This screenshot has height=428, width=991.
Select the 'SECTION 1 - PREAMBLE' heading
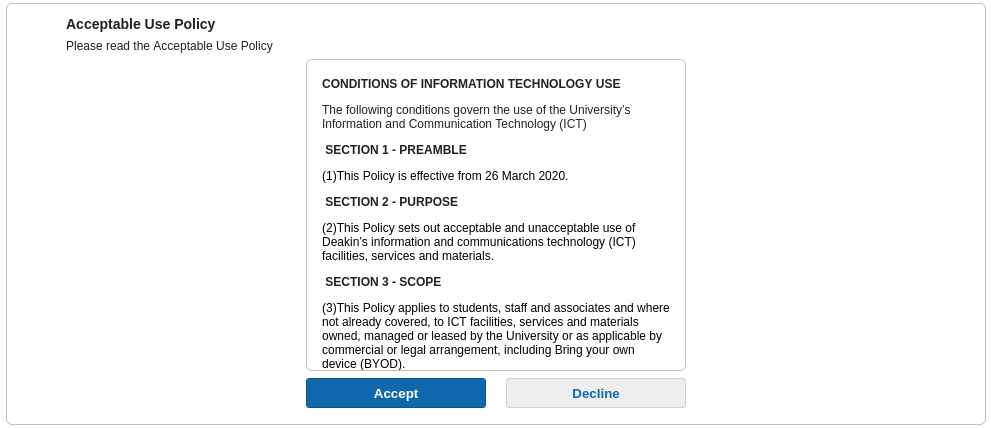(395, 150)
